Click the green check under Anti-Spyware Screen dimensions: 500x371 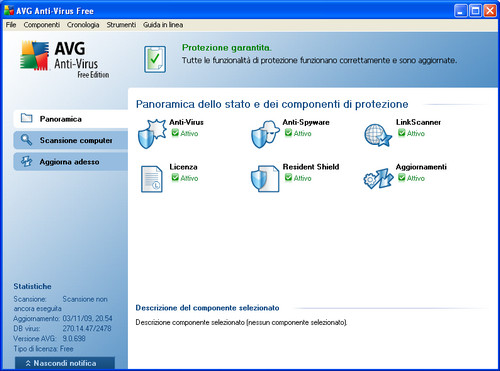[288, 133]
